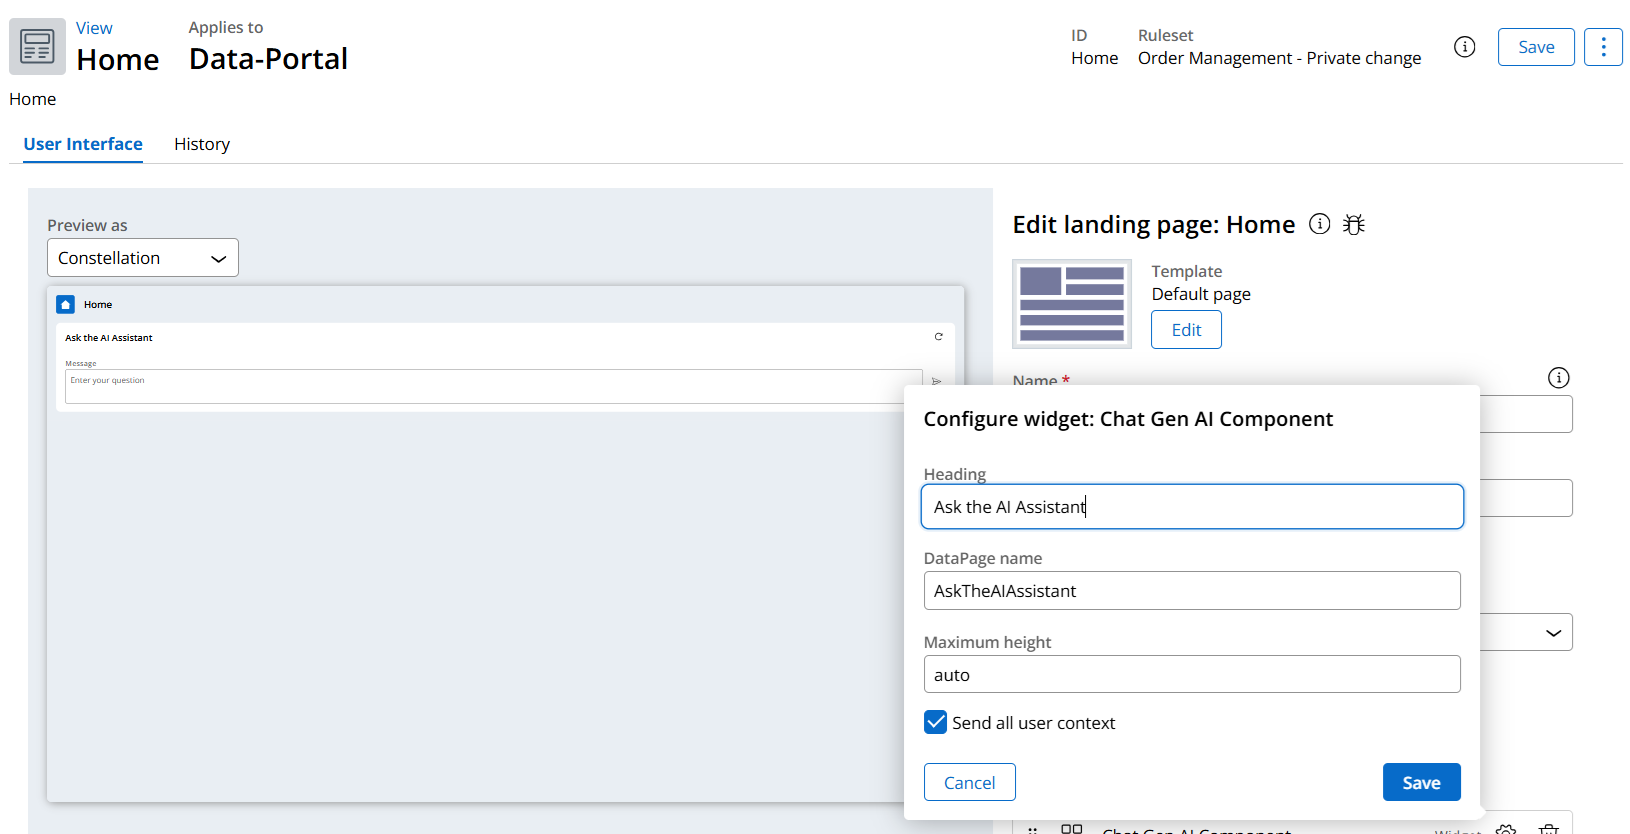Click the bug debug icon beside landing page title
This screenshot has height=834, width=1630.
(x=1354, y=224)
